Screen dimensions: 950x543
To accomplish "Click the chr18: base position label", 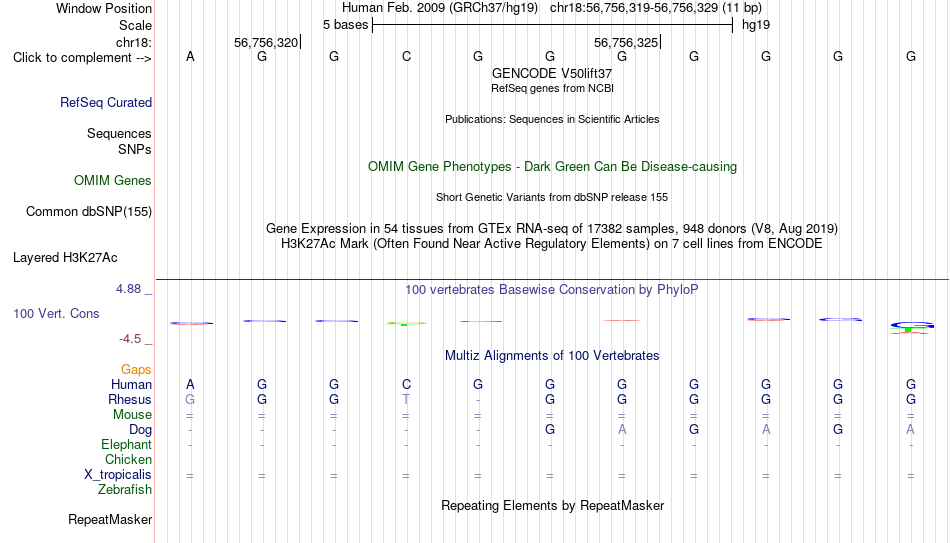I will click(133, 42).
